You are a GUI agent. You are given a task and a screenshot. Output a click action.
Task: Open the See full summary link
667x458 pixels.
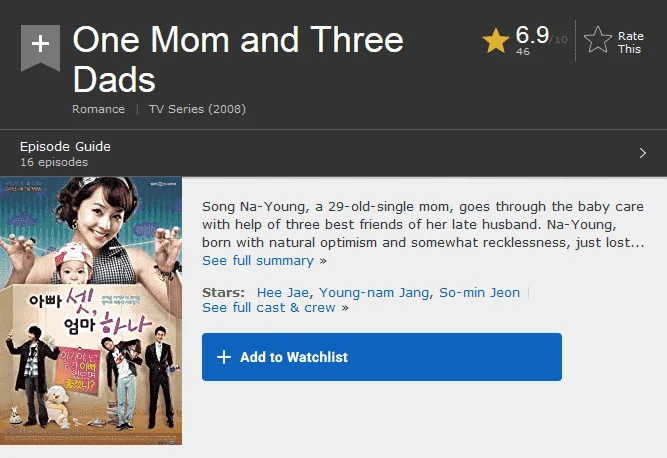pos(264,260)
